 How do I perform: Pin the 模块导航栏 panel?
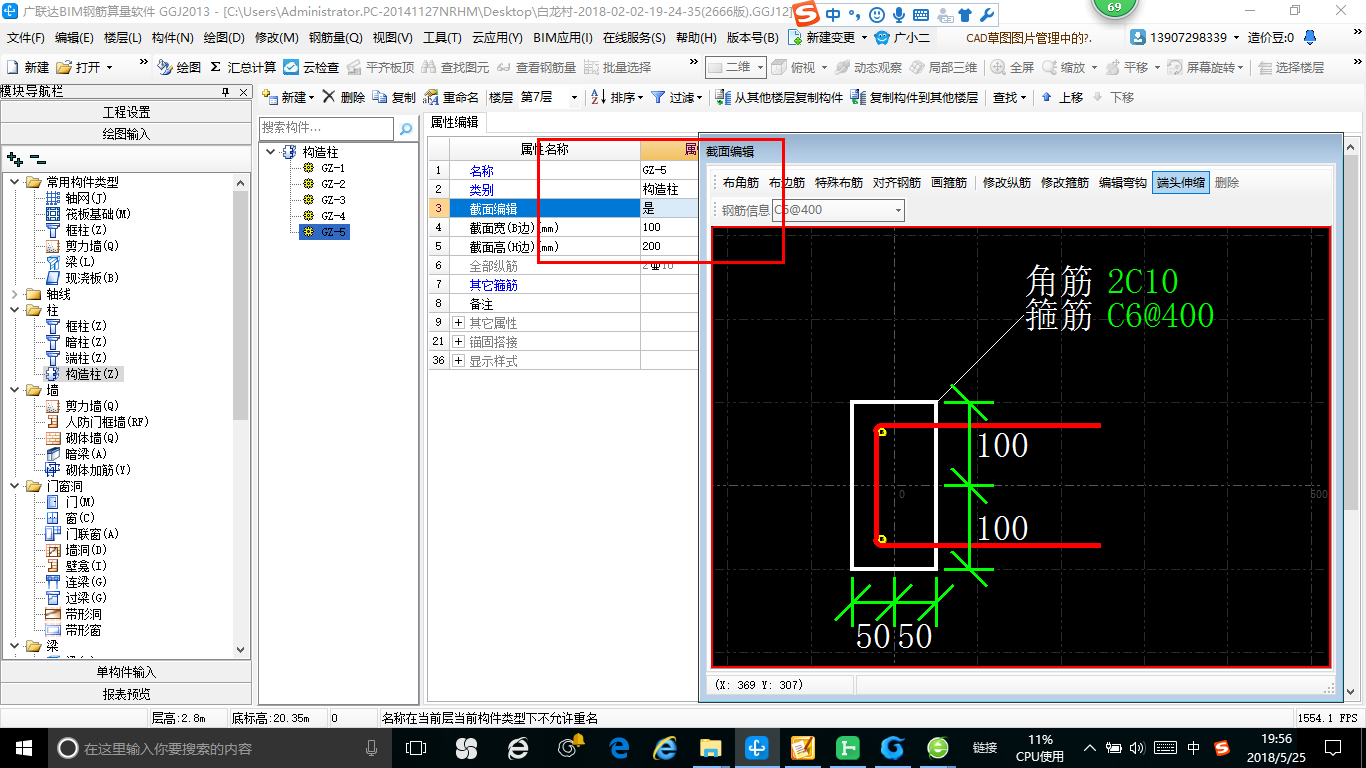[x=225, y=92]
